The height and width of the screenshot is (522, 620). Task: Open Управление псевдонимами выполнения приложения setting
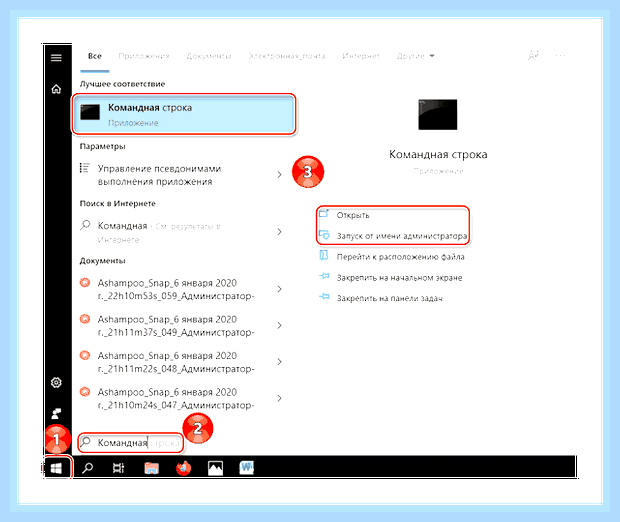(x=159, y=175)
